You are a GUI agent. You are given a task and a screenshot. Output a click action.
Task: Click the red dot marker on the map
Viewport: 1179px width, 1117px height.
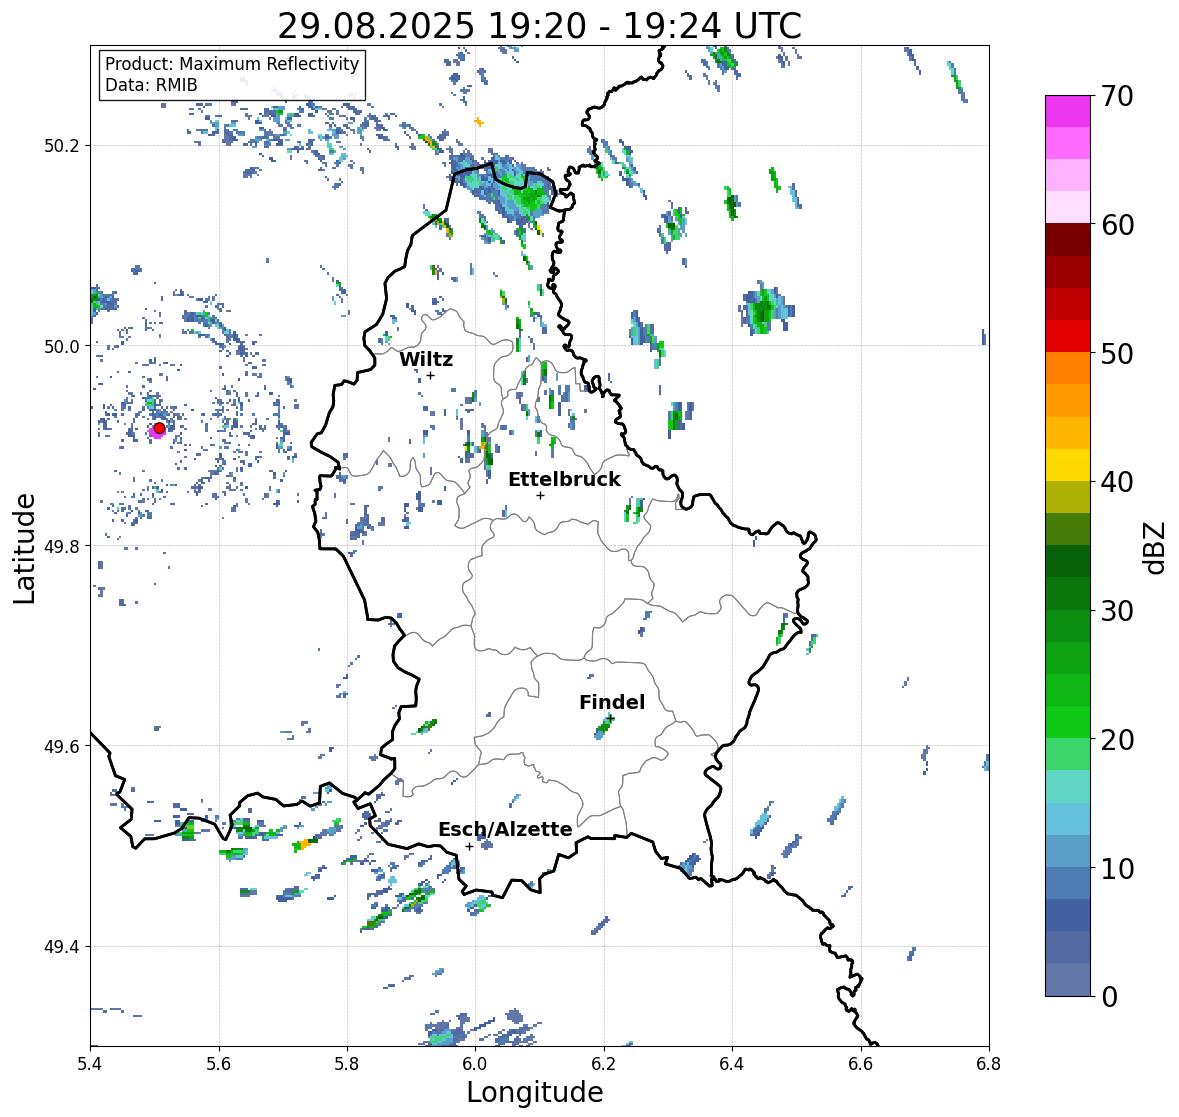click(x=159, y=428)
